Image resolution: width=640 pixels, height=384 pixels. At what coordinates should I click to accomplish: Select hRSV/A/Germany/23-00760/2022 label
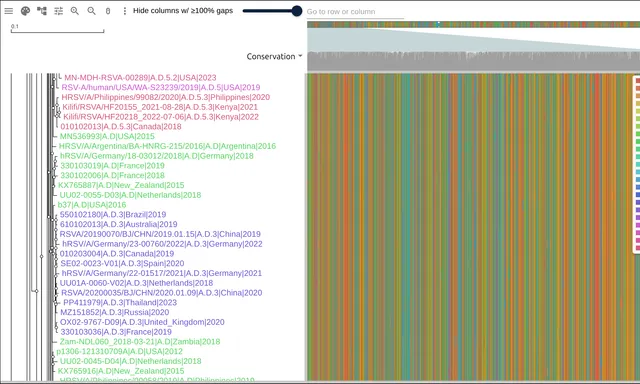(162, 244)
